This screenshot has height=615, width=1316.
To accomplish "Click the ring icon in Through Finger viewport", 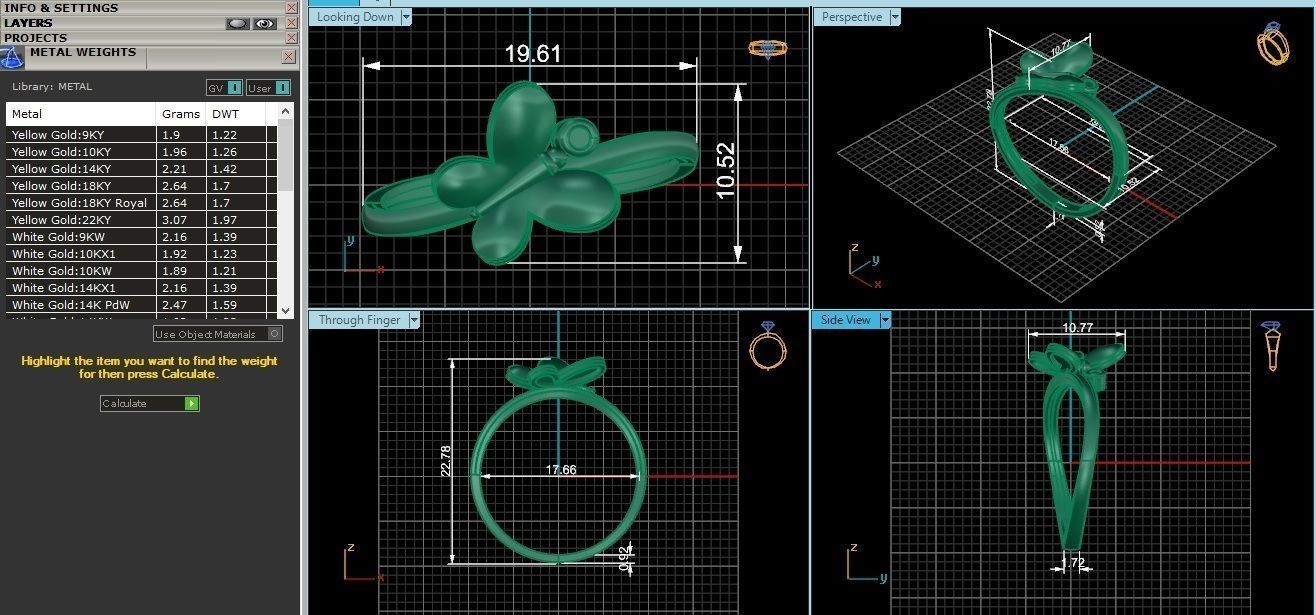I will [767, 344].
